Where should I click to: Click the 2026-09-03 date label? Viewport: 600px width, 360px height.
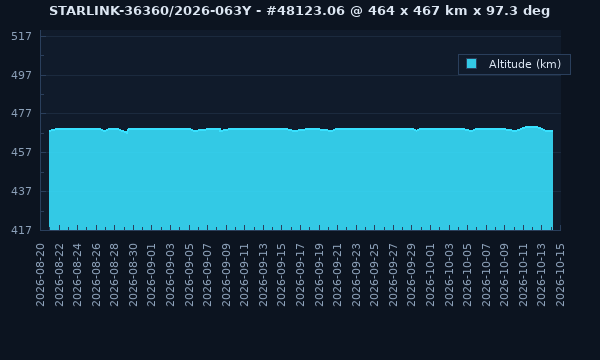point(170,275)
